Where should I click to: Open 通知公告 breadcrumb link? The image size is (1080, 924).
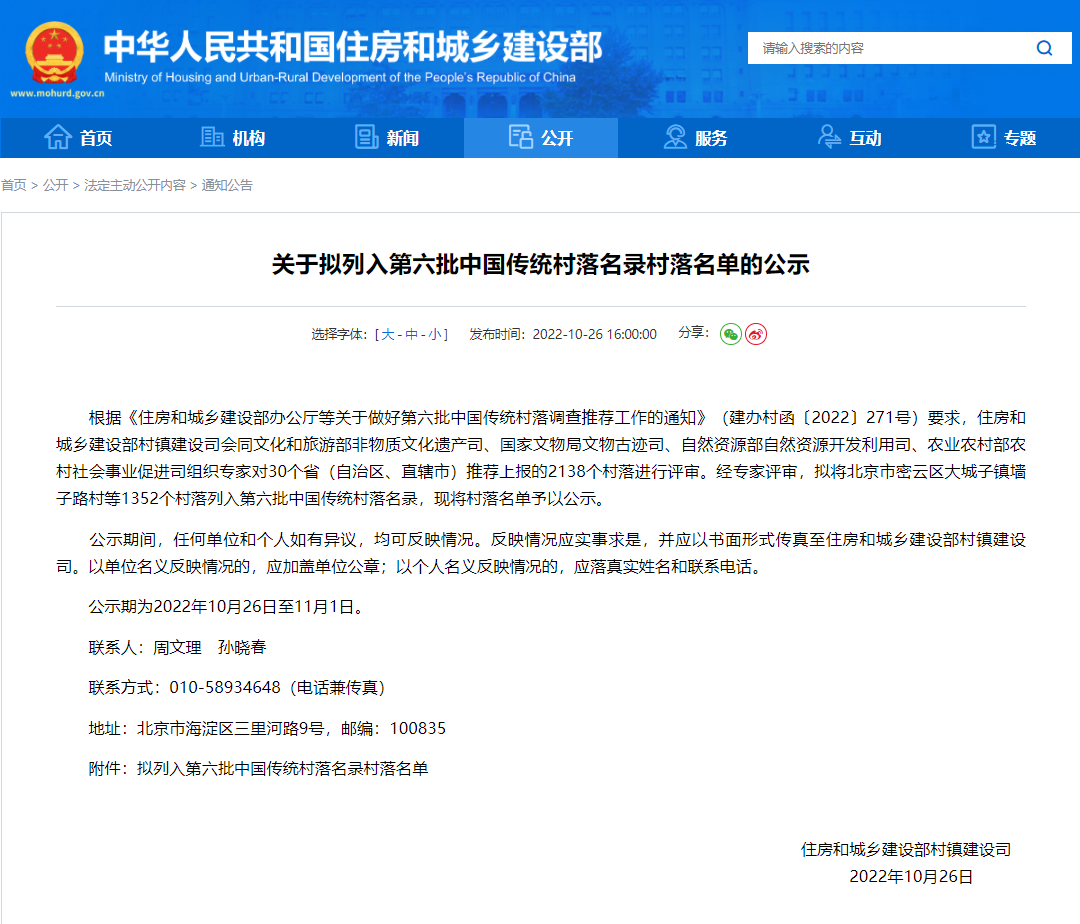[x=227, y=185]
